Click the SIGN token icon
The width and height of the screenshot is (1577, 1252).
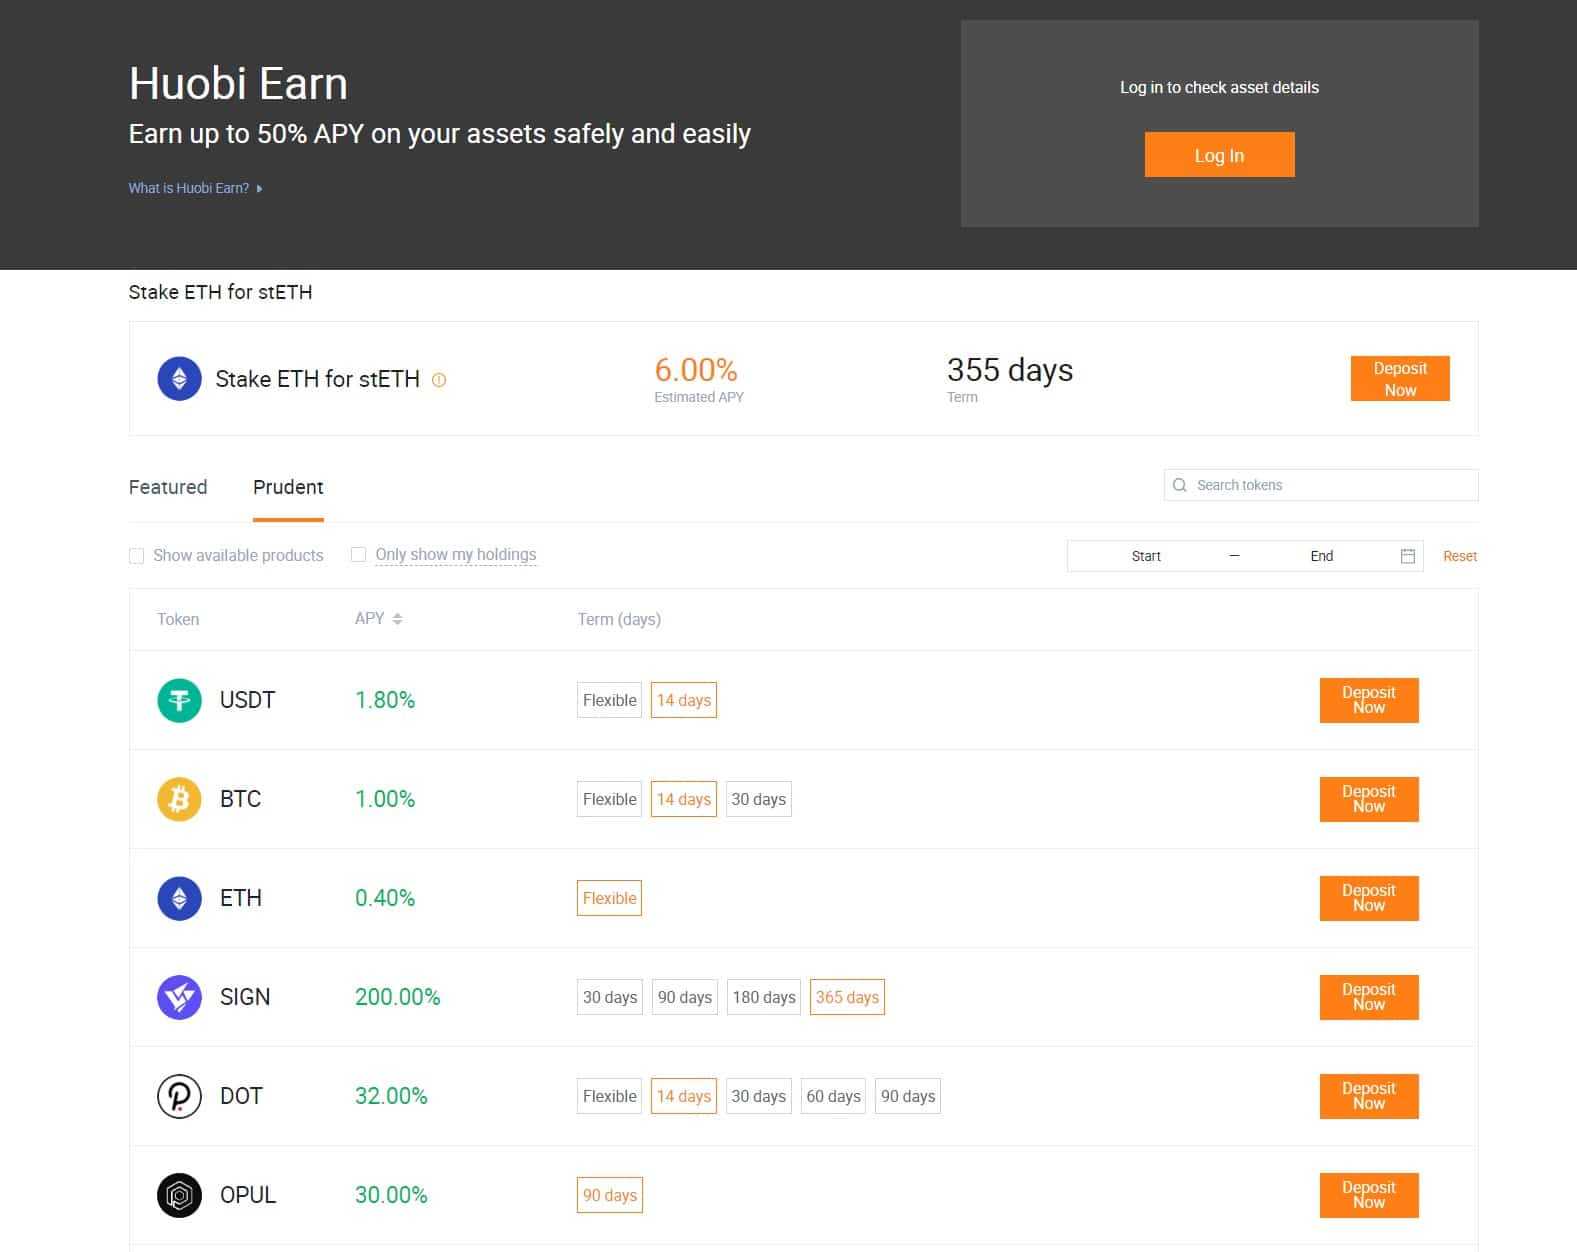click(x=178, y=996)
